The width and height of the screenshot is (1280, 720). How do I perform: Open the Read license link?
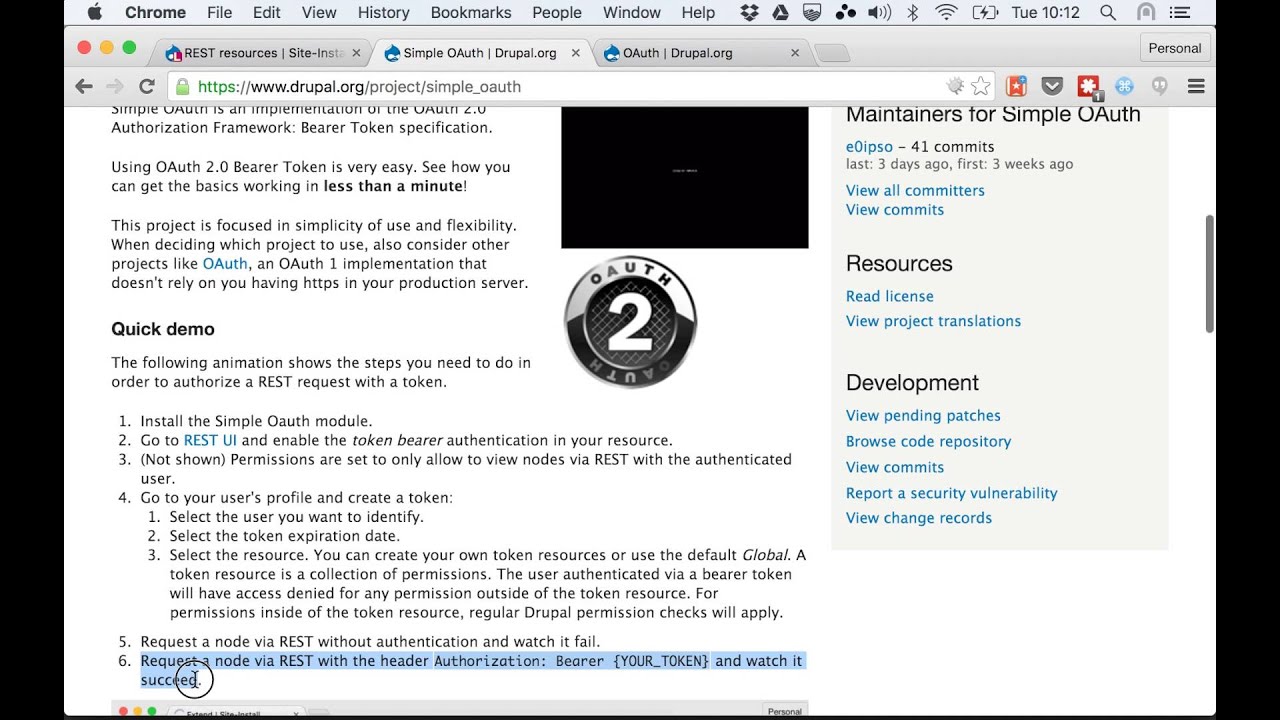coord(890,296)
